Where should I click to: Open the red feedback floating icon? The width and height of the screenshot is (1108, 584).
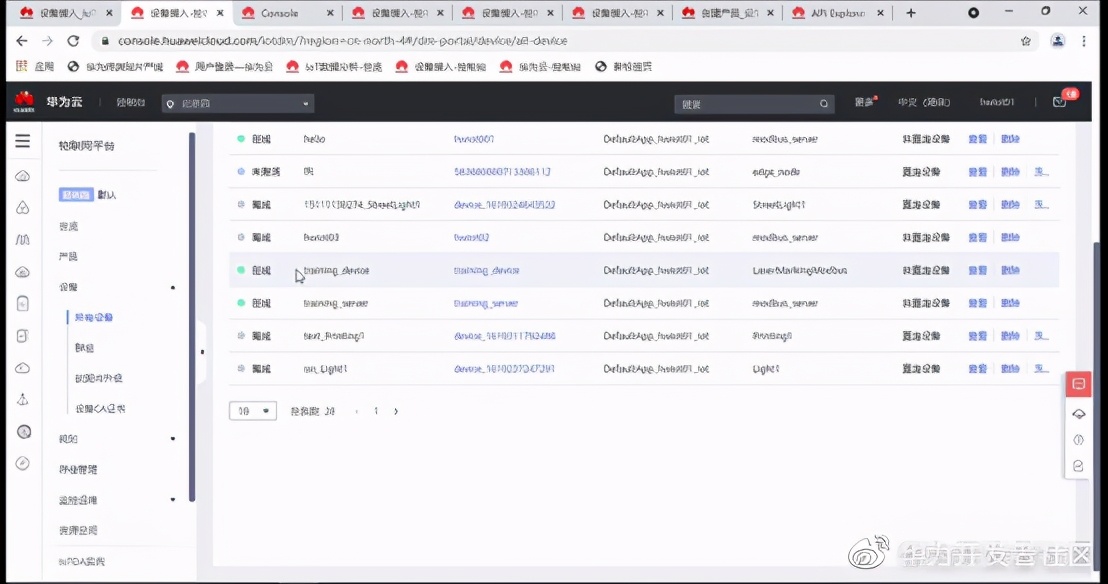(1079, 384)
